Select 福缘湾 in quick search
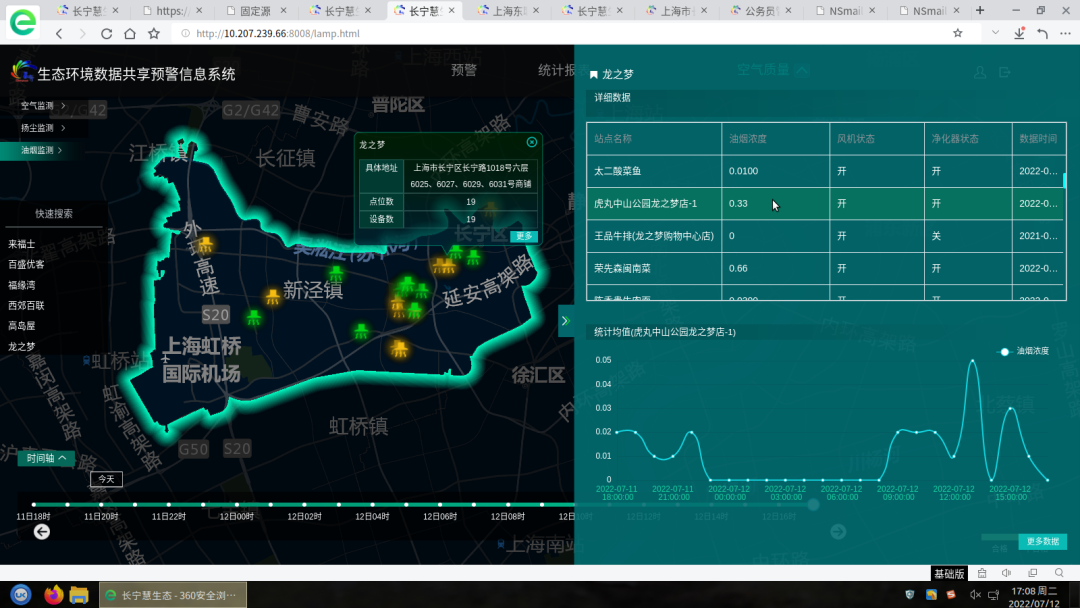Image resolution: width=1080 pixels, height=608 pixels. click(21, 285)
